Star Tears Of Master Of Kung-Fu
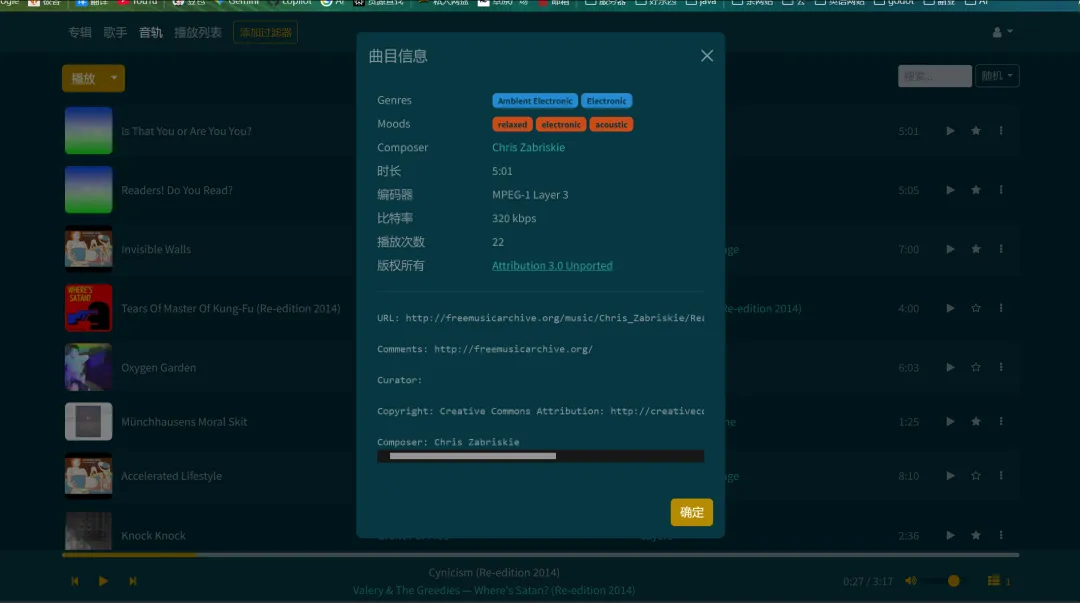Viewport: 1080px width, 603px height. click(x=975, y=308)
